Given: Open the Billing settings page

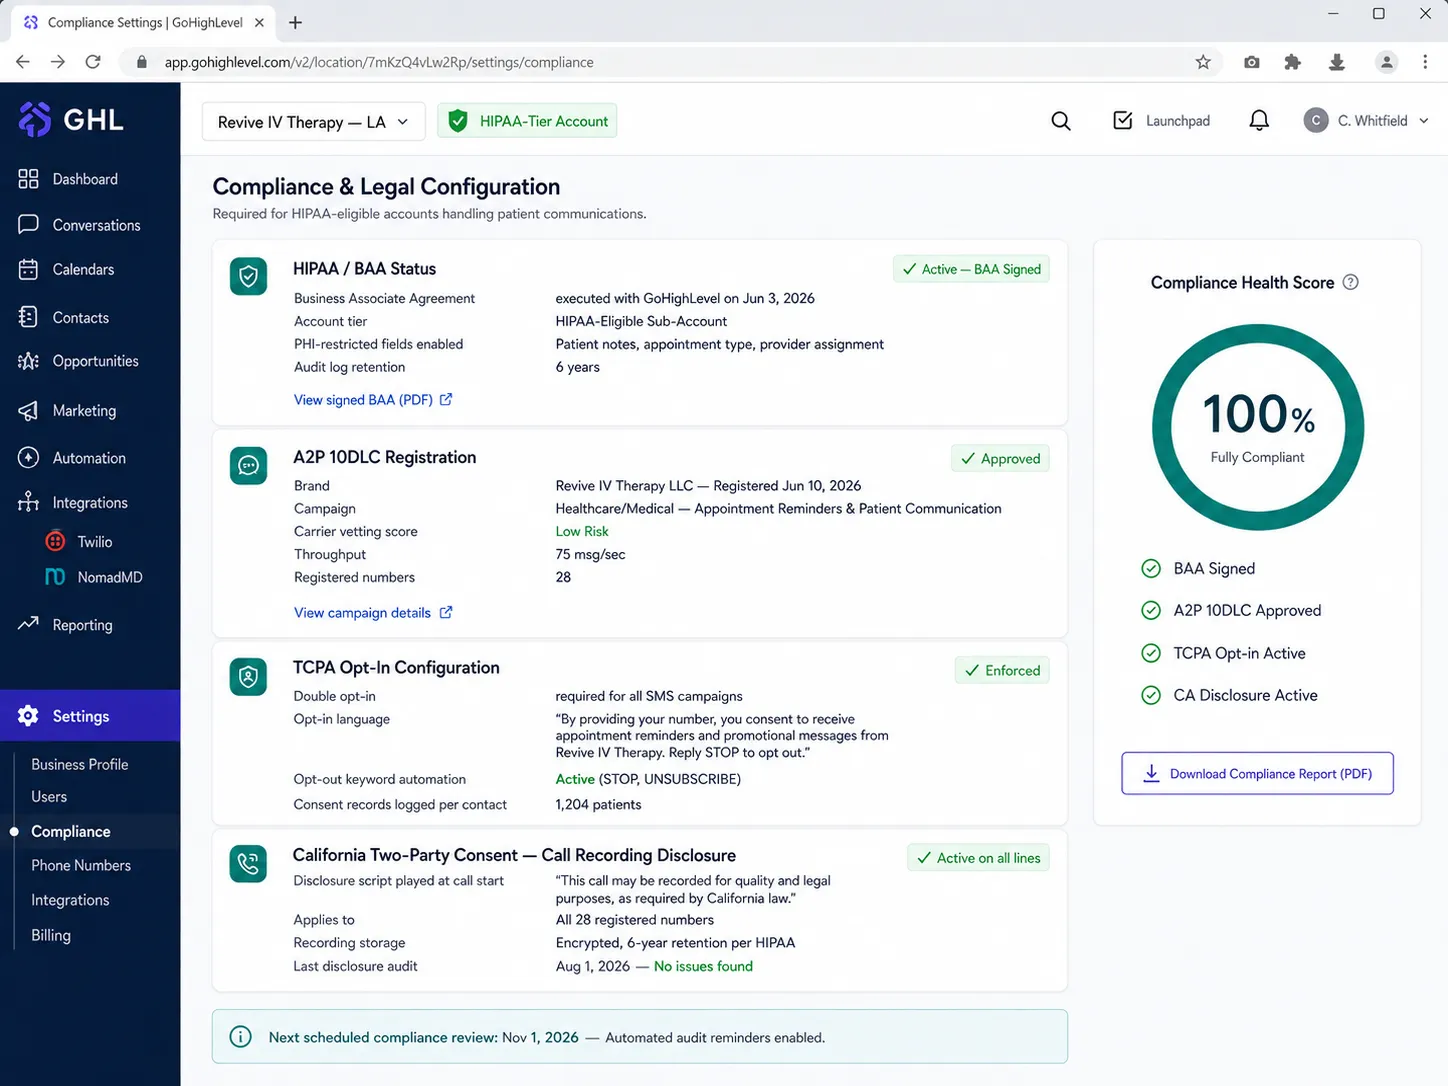Looking at the screenshot, I should pos(51,935).
